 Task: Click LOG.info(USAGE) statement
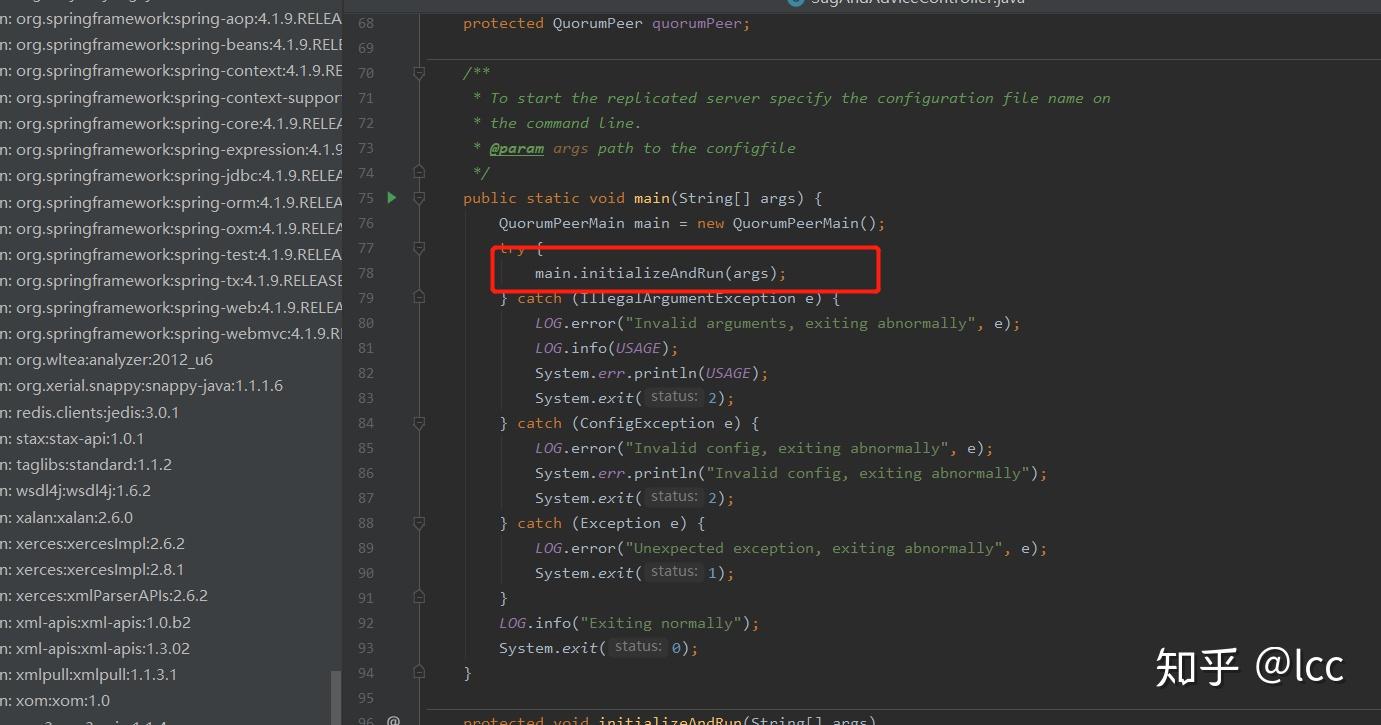[x=606, y=348]
